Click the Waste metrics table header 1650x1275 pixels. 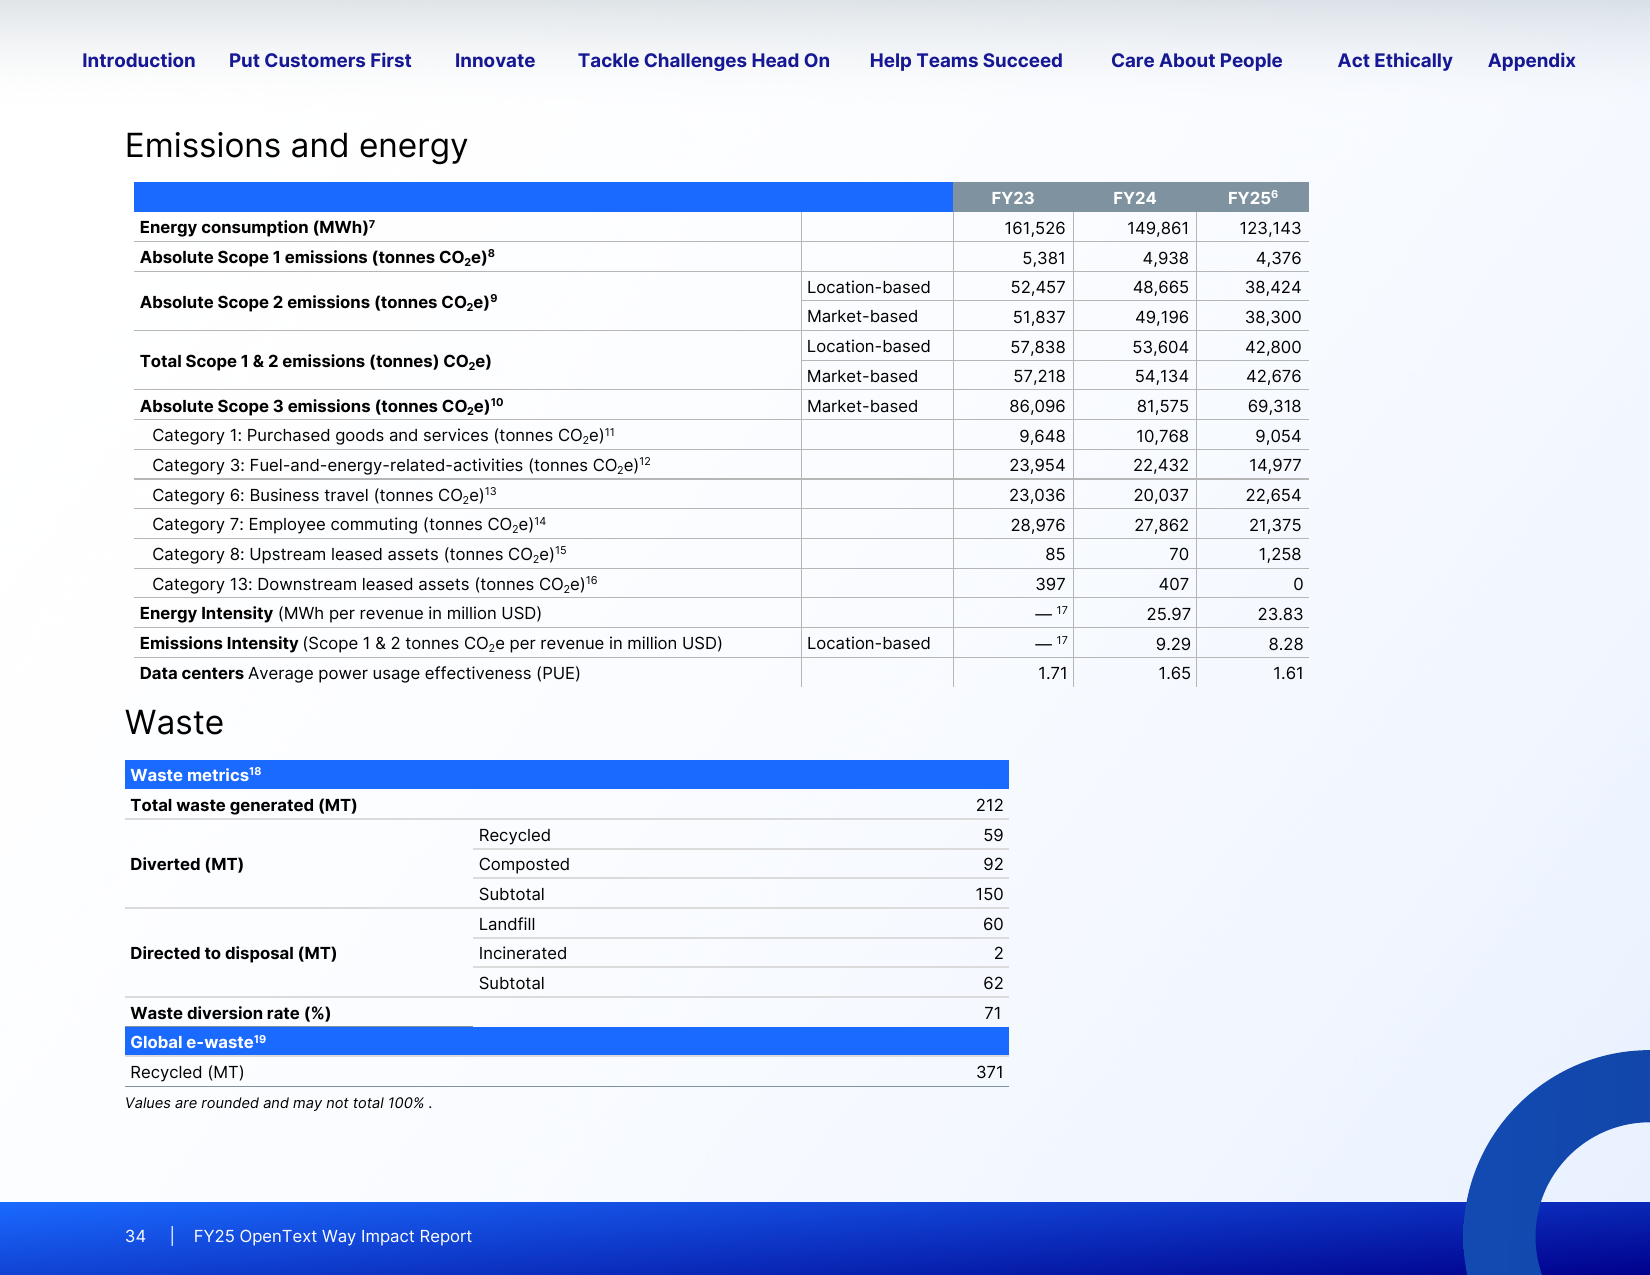pos(567,775)
